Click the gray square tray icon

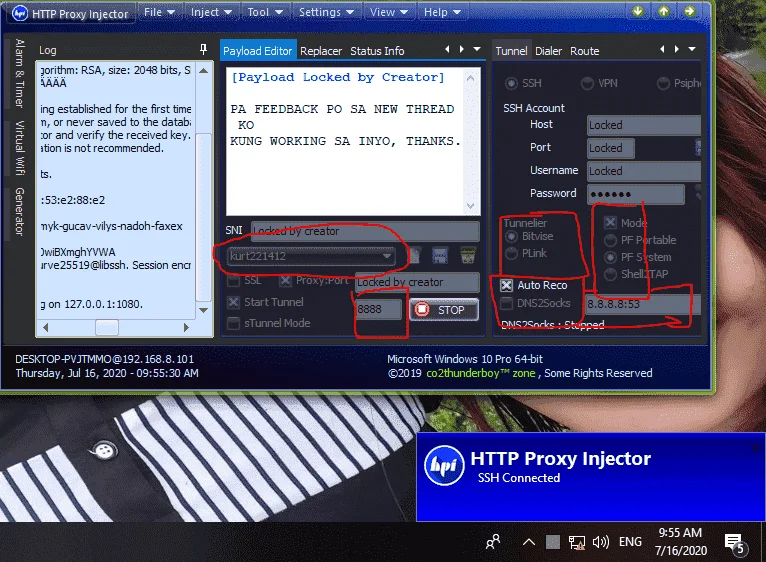click(x=553, y=542)
